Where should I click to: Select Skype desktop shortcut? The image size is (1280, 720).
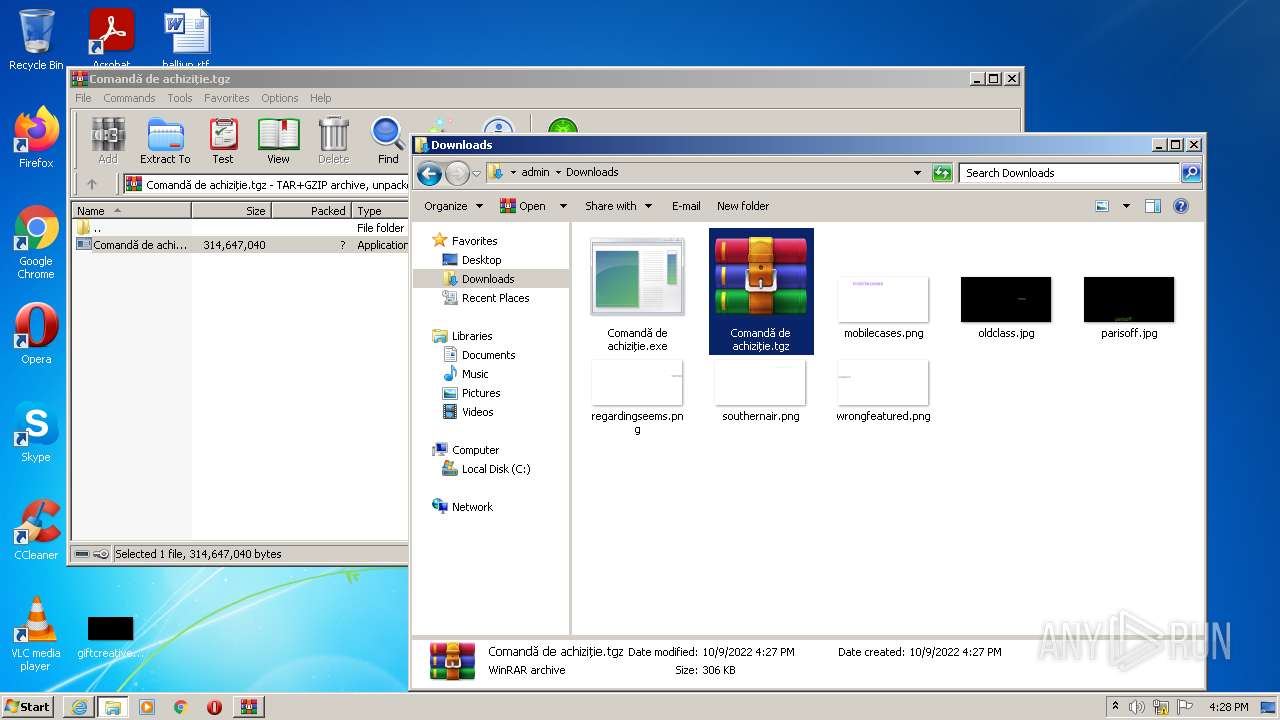click(36, 432)
